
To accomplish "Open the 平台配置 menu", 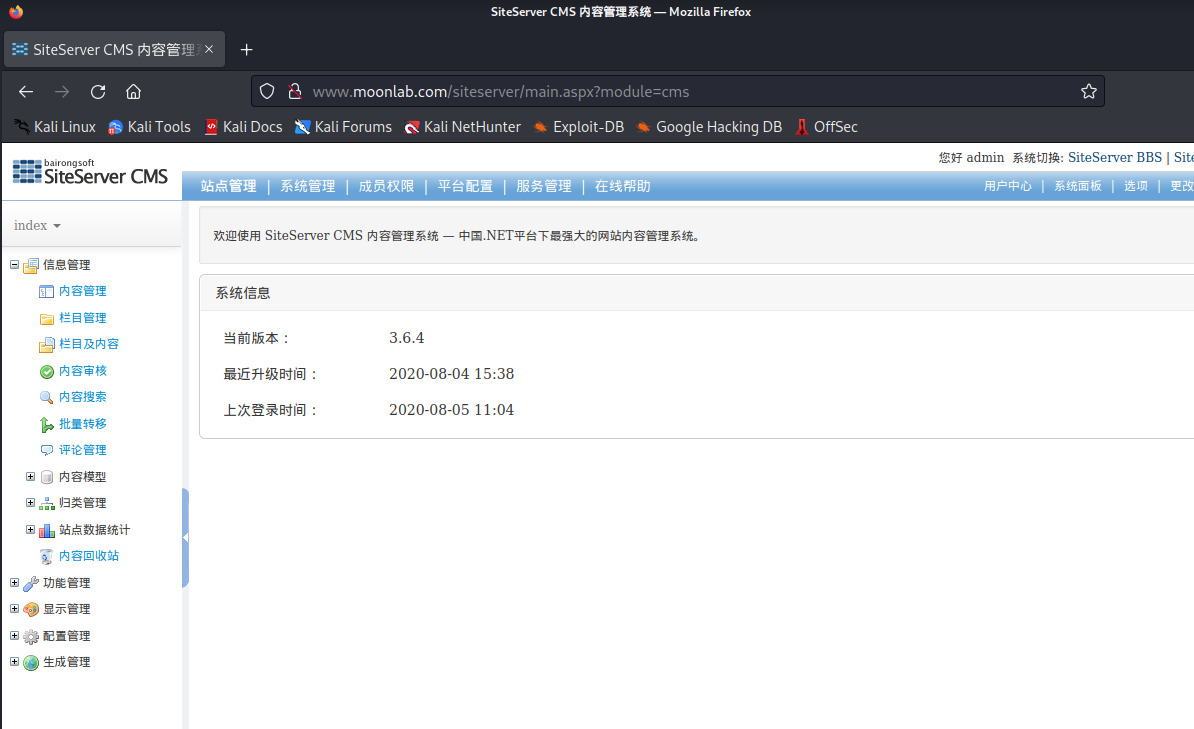I will pyautogui.click(x=465, y=187).
